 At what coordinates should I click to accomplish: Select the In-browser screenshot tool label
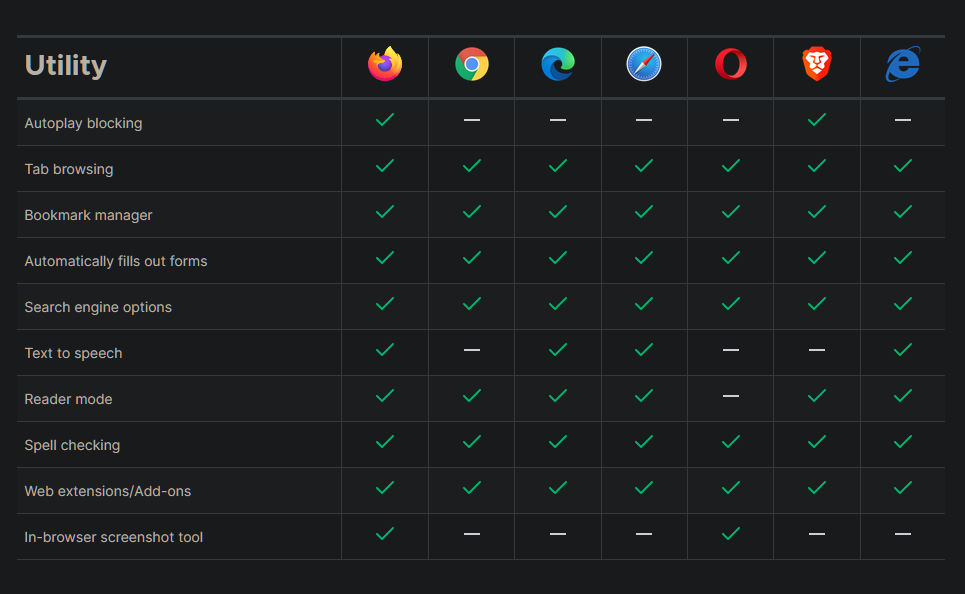[113, 537]
